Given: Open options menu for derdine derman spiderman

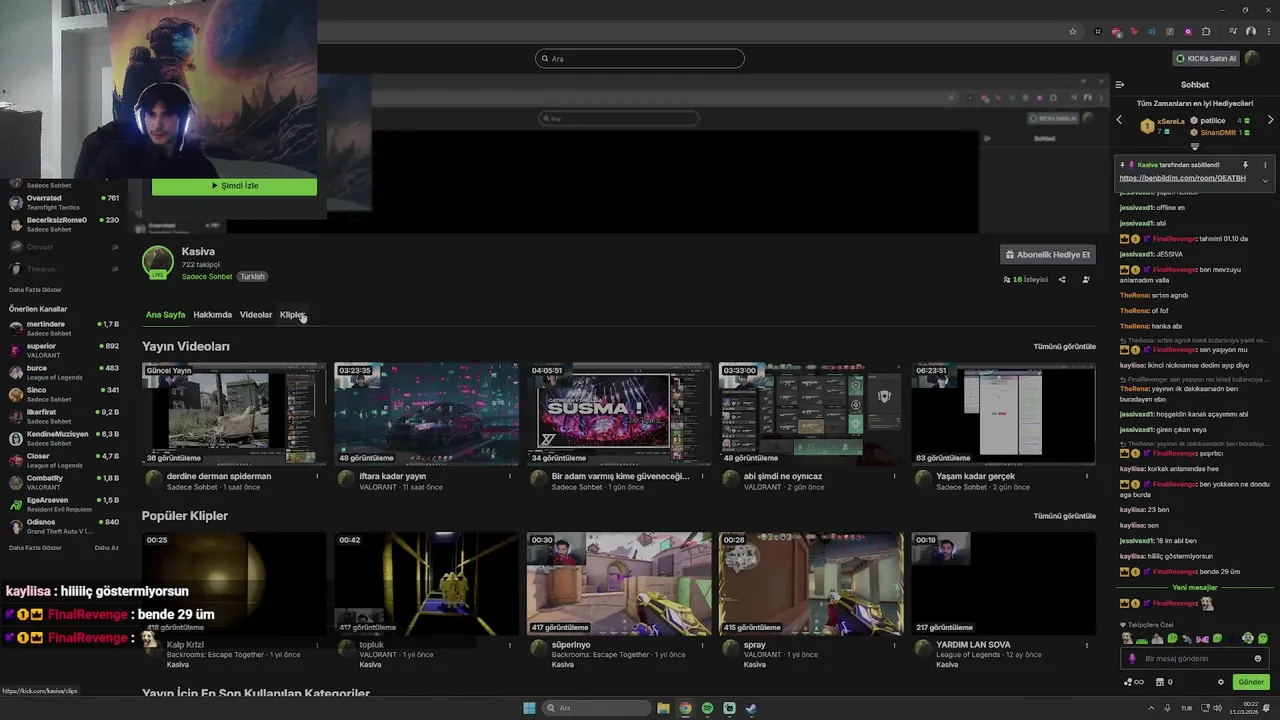Looking at the screenshot, I should tap(318, 476).
